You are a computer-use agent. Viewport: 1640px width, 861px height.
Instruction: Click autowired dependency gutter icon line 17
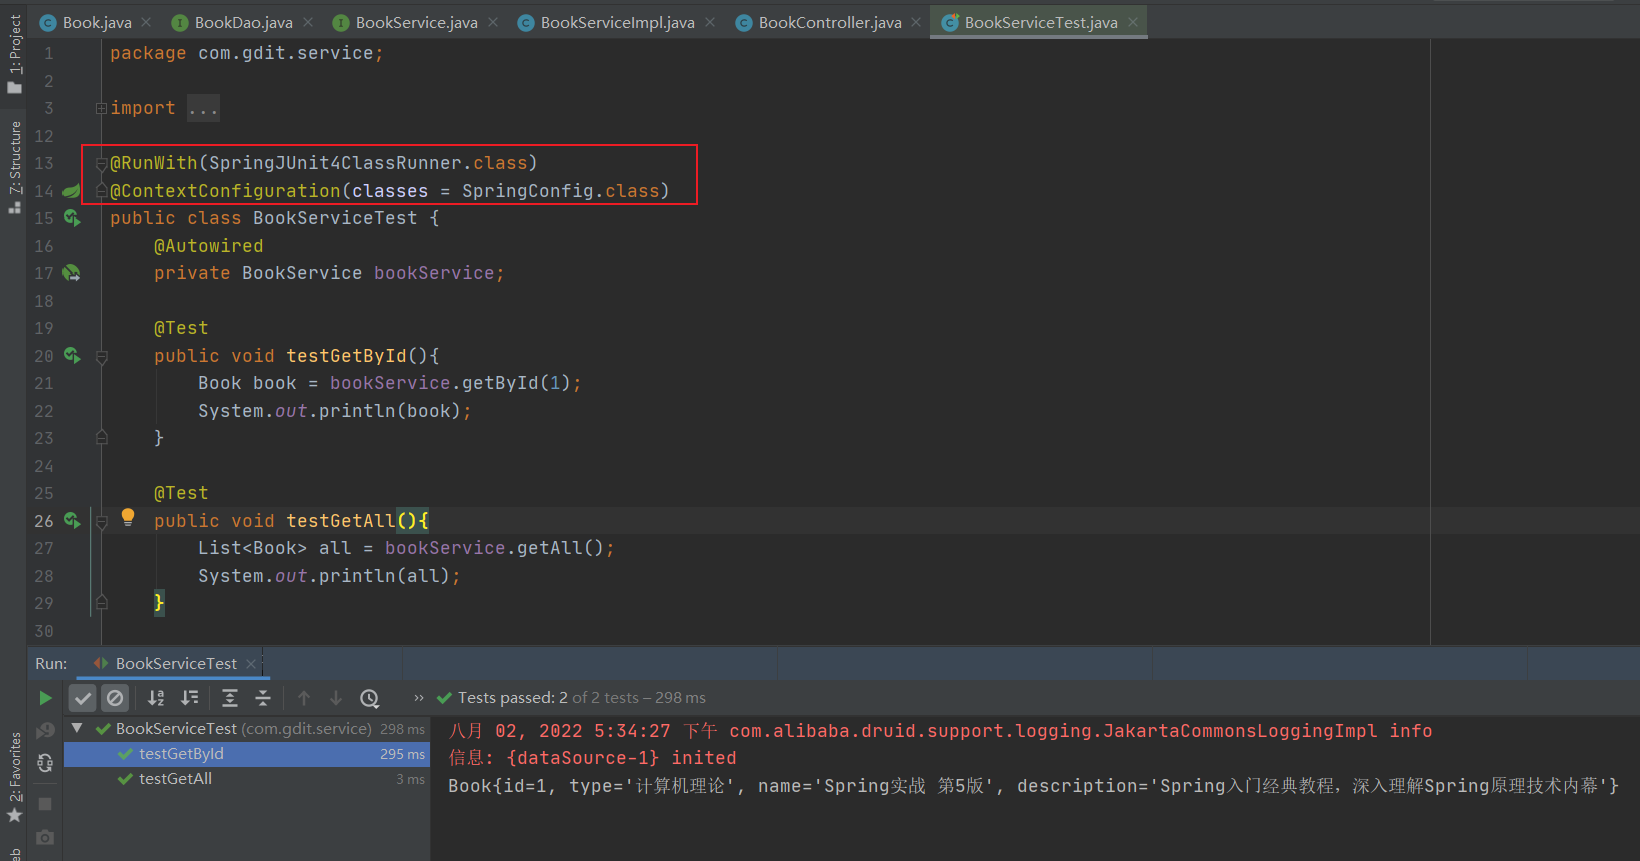pyautogui.click(x=71, y=273)
